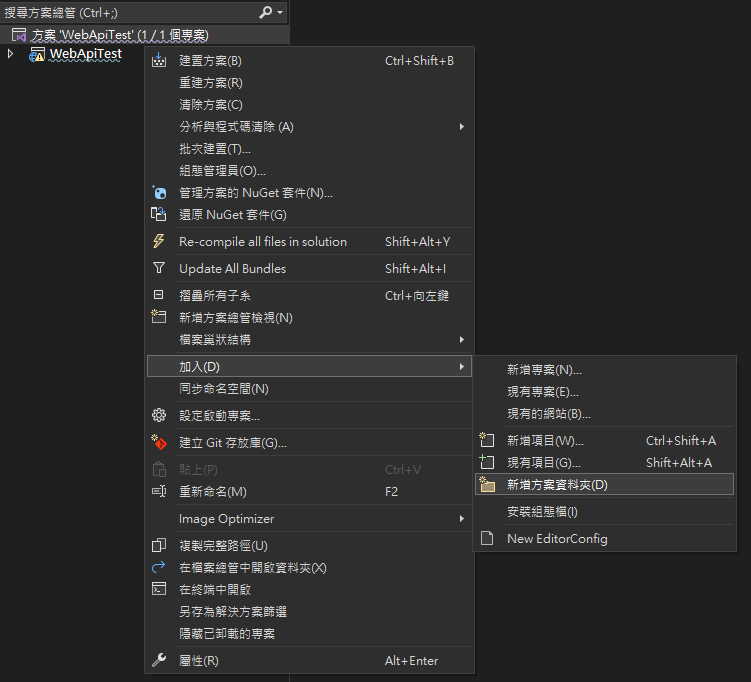Expand Image Optimizer submenu arrow
Screen dimensions: 751x682
[x=462, y=519]
